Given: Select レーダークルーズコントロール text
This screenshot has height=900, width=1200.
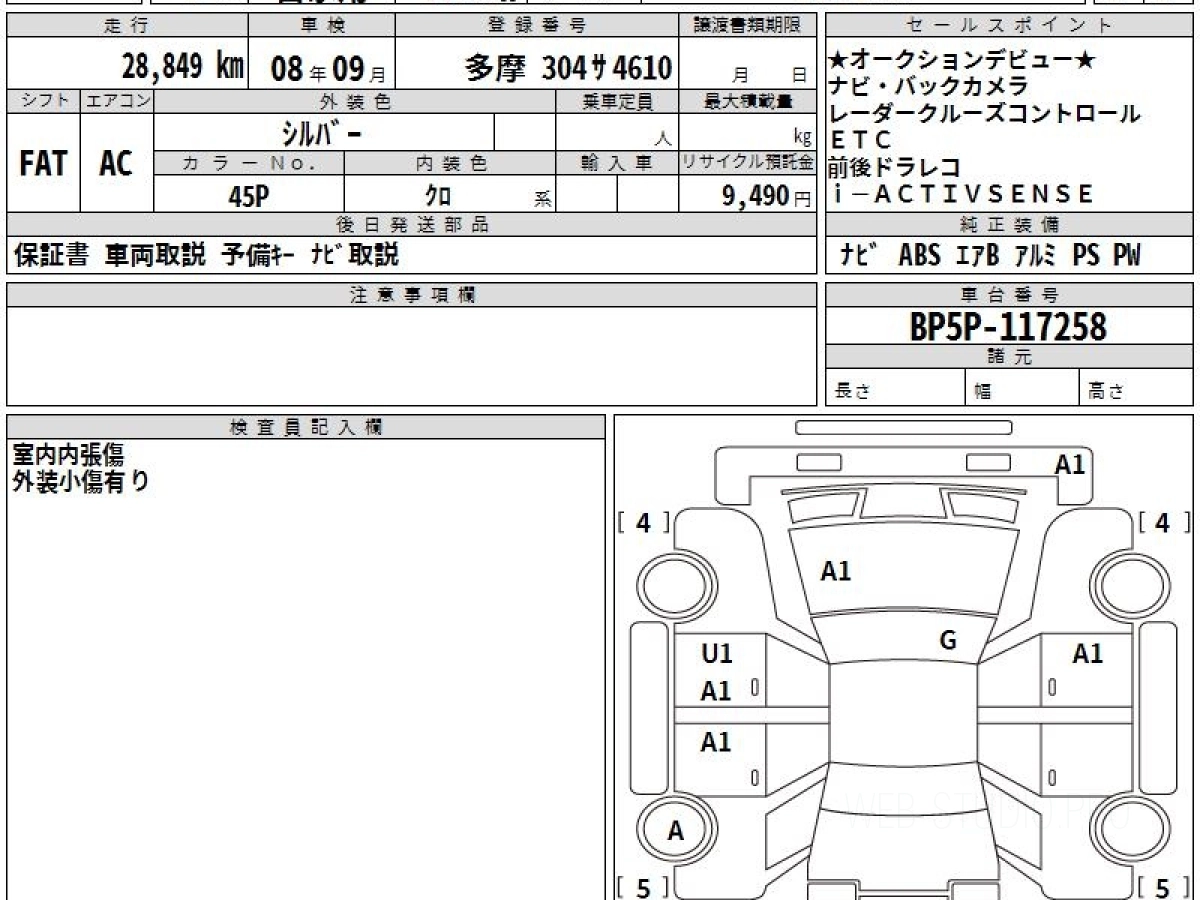Looking at the screenshot, I should click(985, 114).
